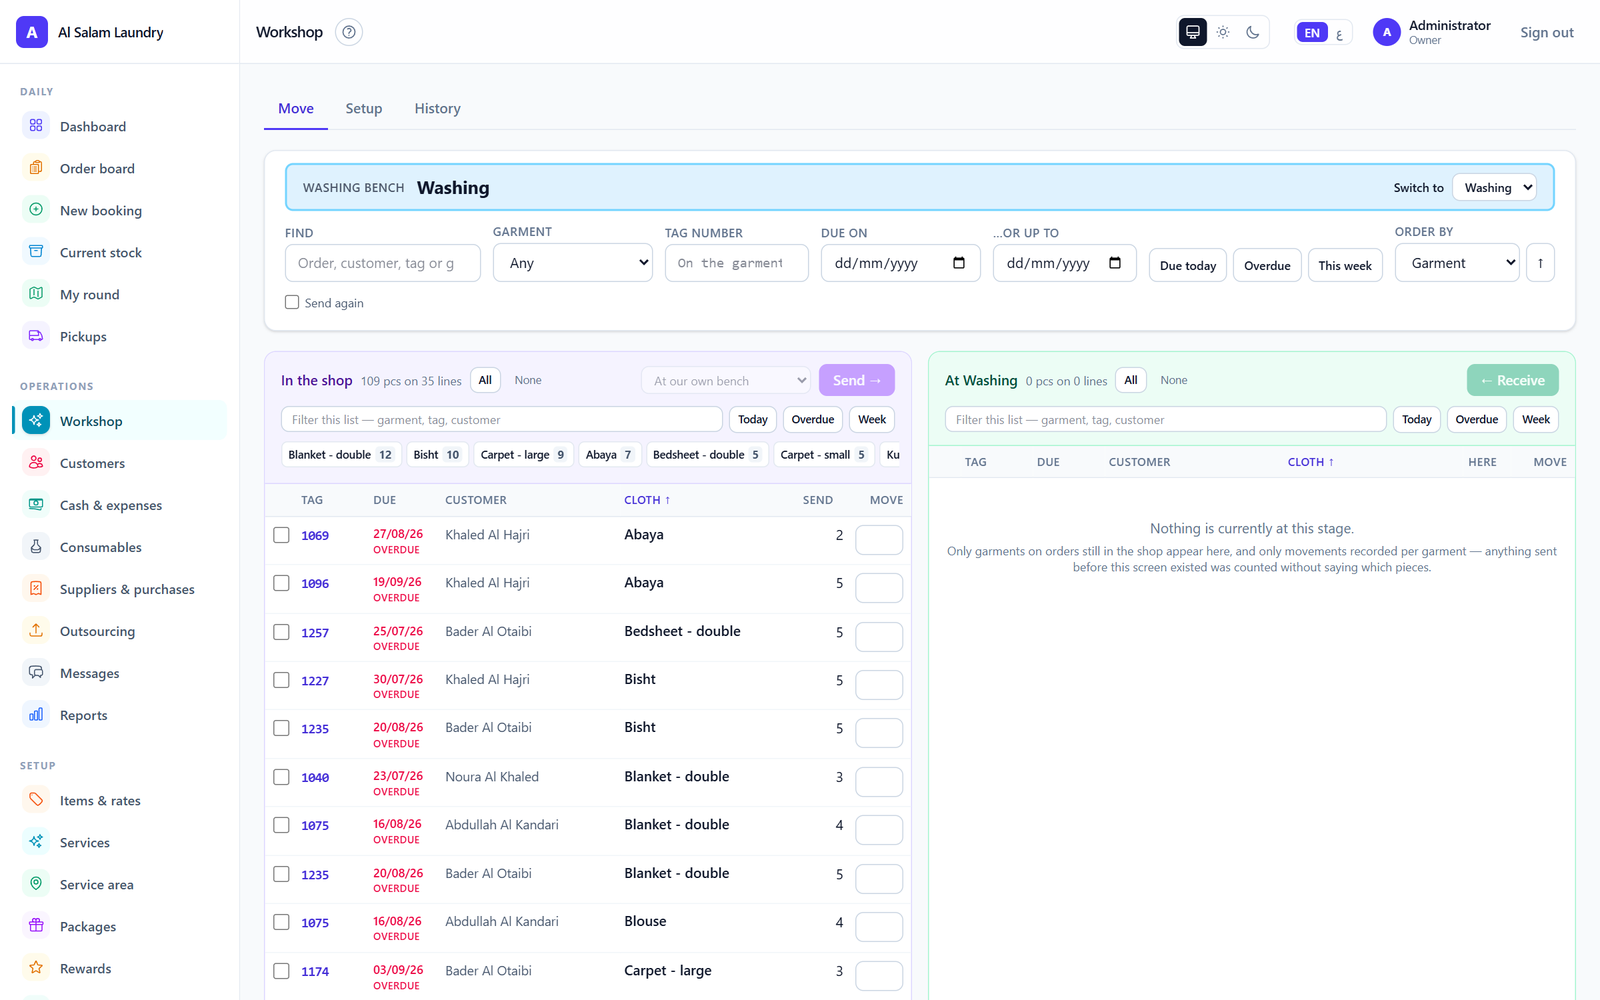Open the Due on date picker
The image size is (1600, 1000).
(958, 263)
